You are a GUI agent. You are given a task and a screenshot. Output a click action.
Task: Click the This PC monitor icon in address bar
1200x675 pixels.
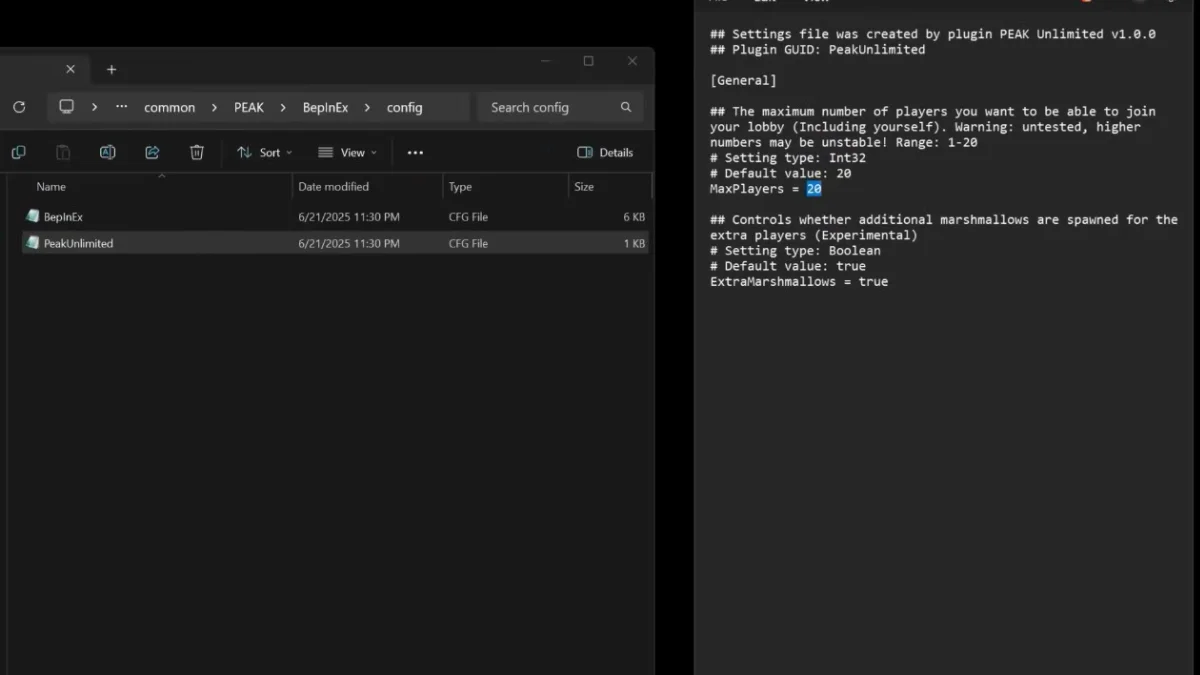pyautogui.click(x=67, y=107)
